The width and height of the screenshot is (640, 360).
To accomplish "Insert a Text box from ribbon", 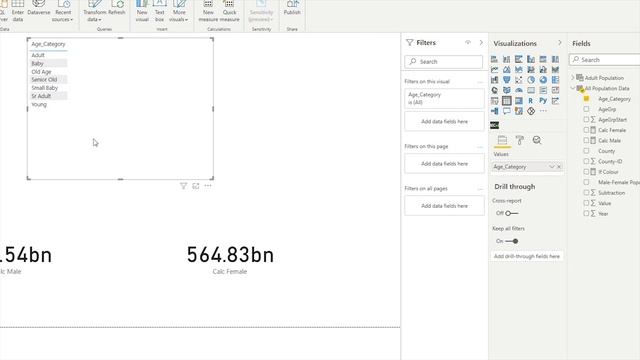I will click(x=160, y=11).
